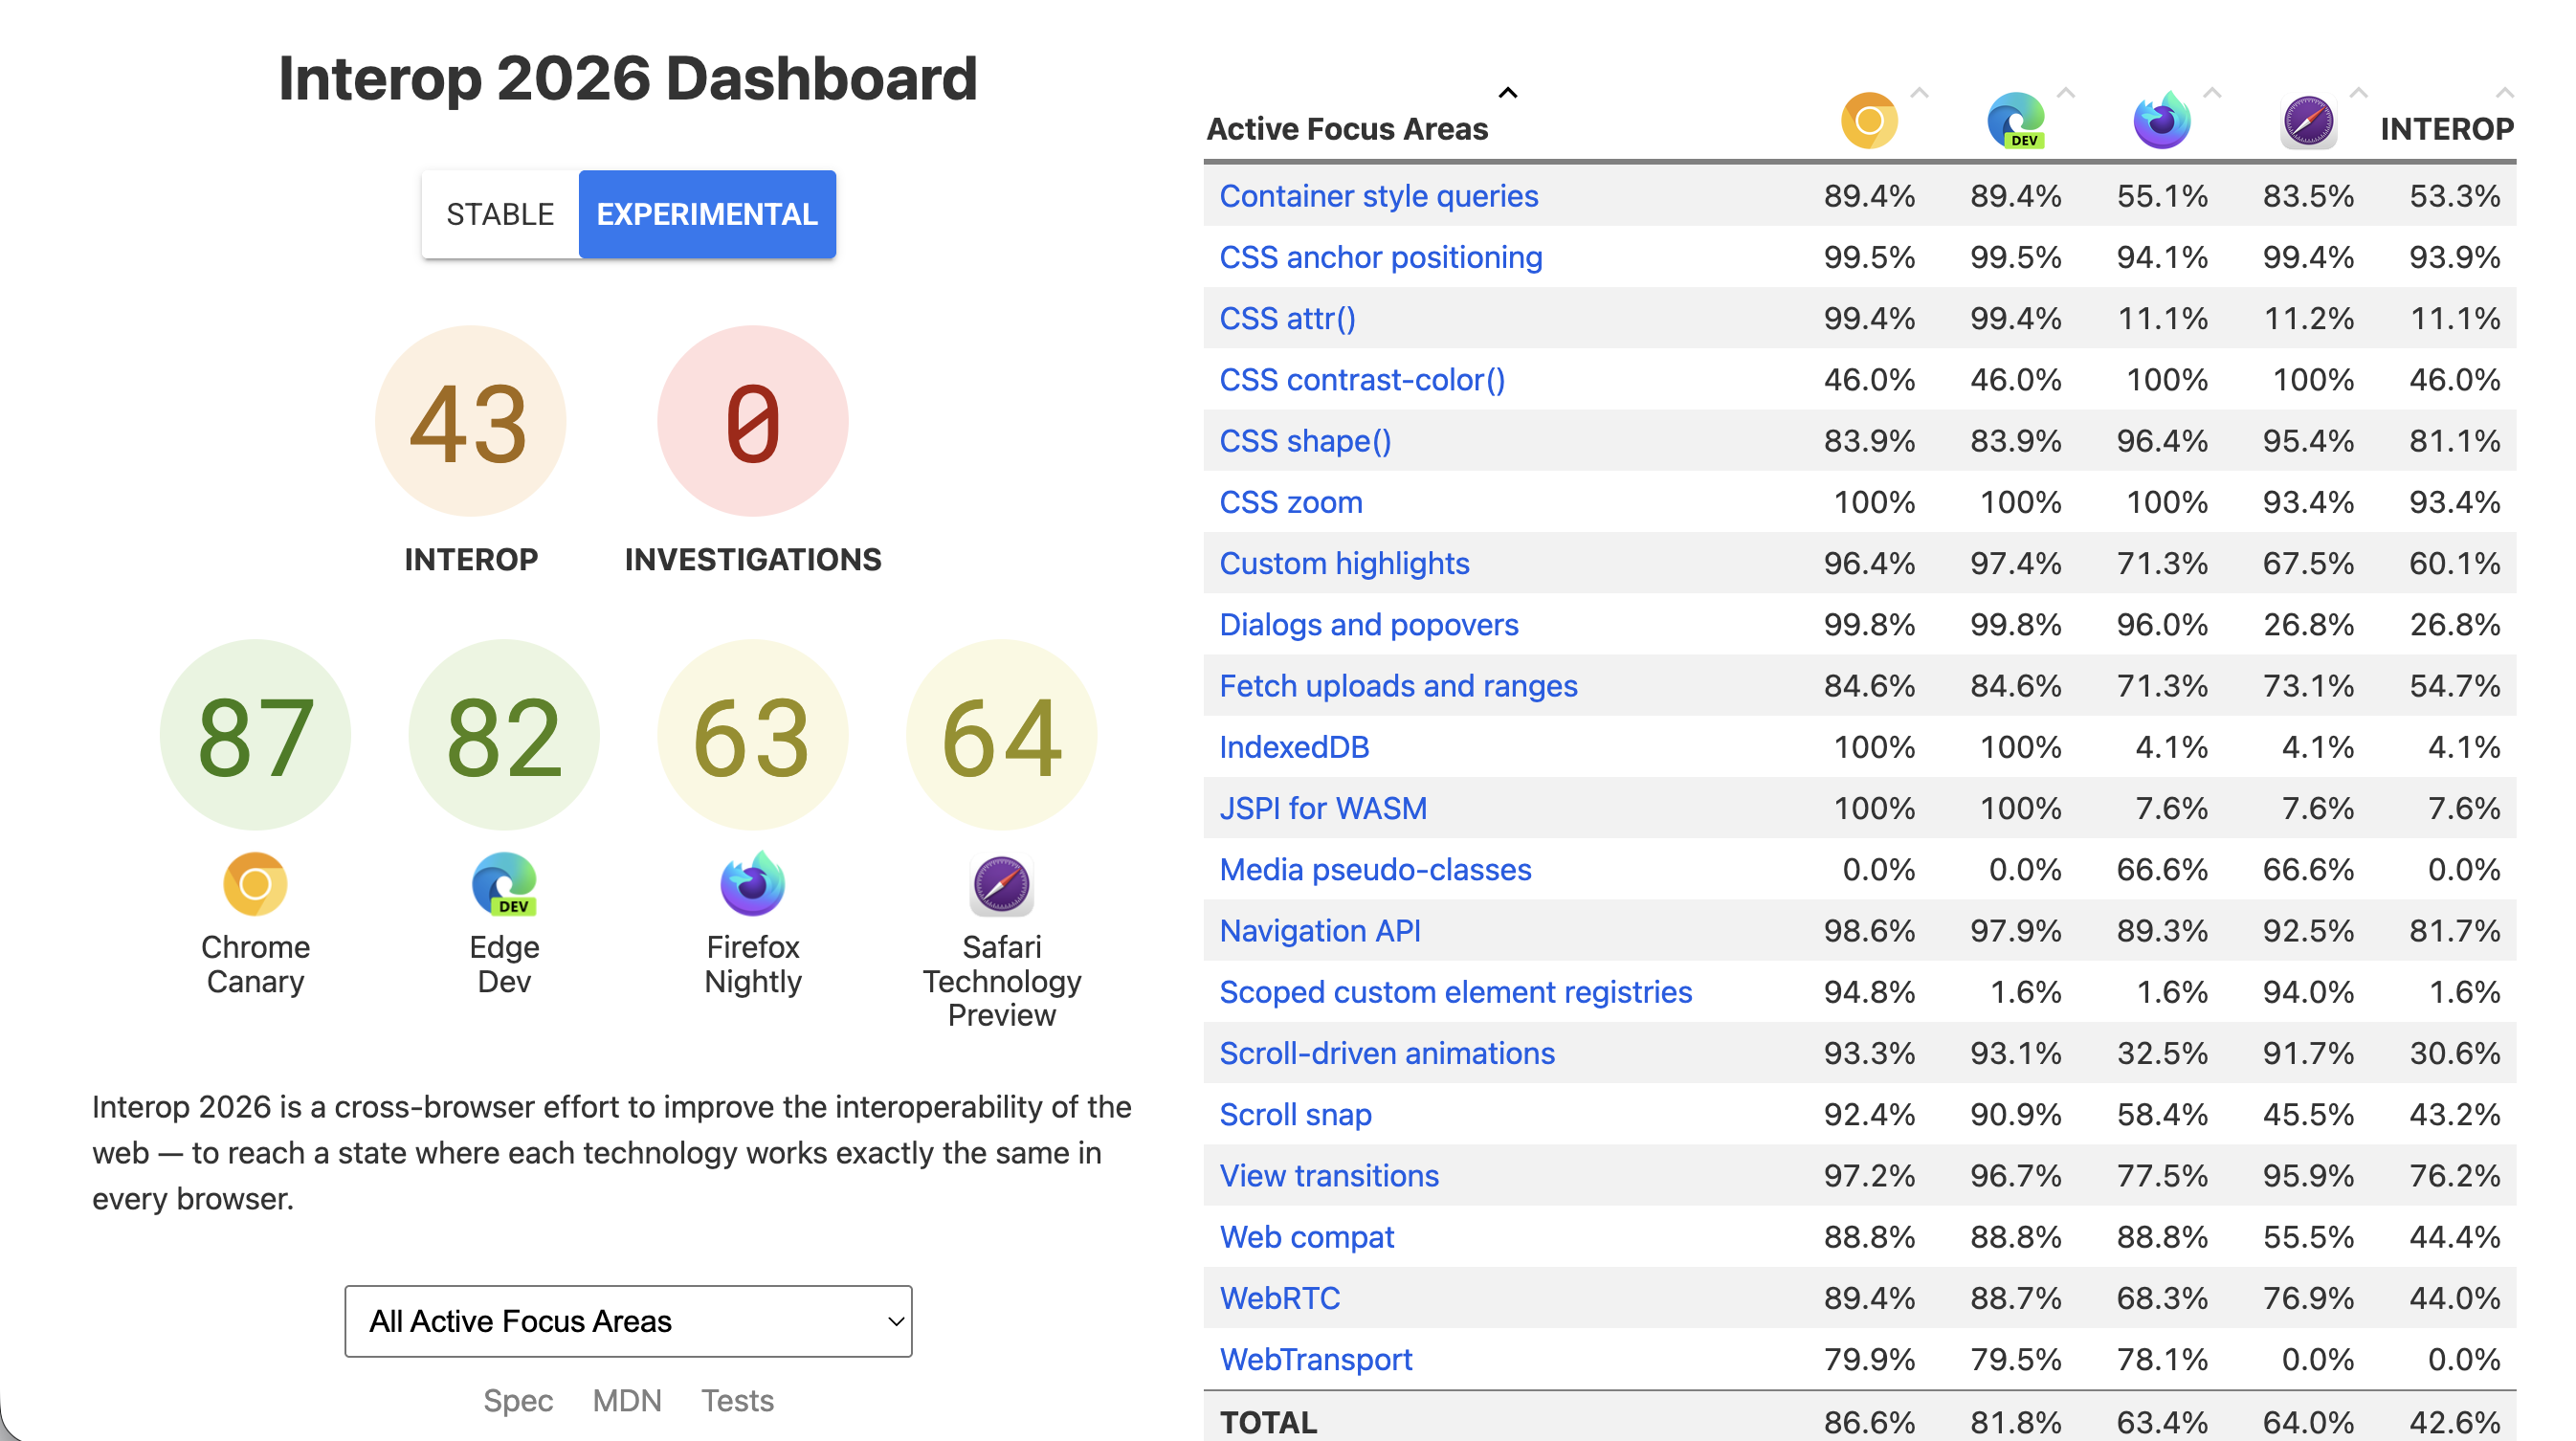This screenshot has height=1441, width=2576.
Task: Open the CSS anchor positioning link
Action: click(x=1380, y=257)
